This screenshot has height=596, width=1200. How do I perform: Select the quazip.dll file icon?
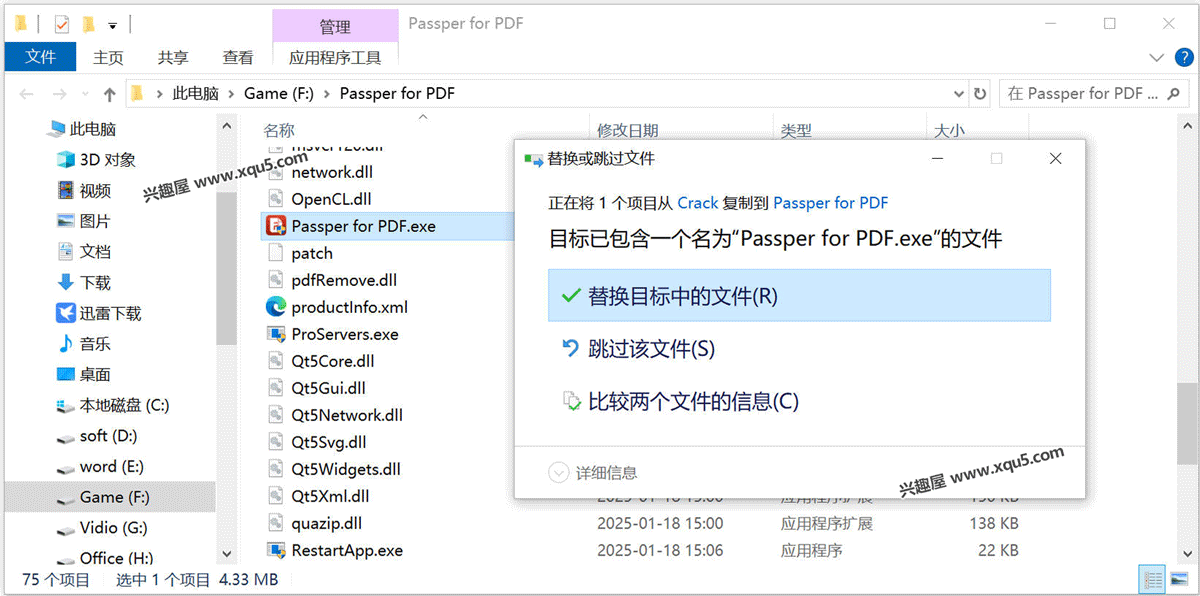276,523
